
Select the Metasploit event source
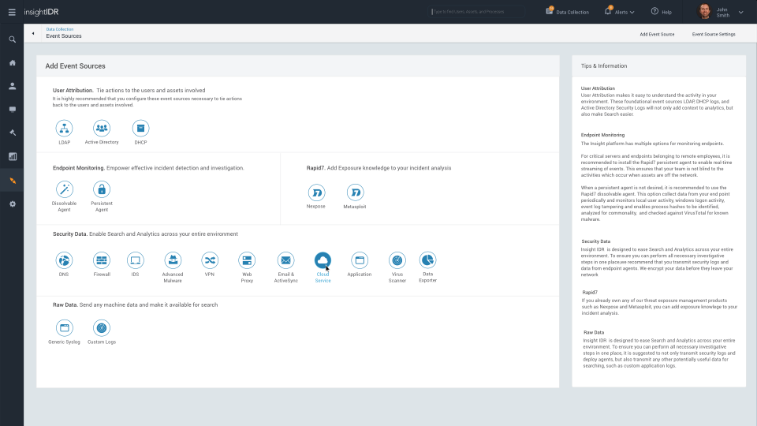coord(354,190)
